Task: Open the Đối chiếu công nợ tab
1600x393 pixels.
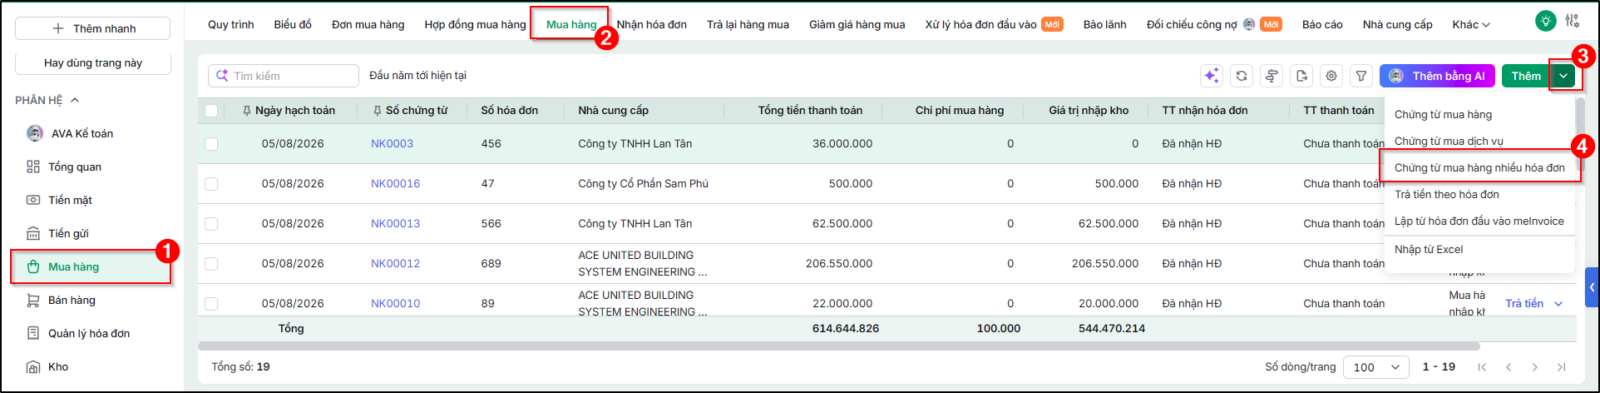Action: [1191, 25]
